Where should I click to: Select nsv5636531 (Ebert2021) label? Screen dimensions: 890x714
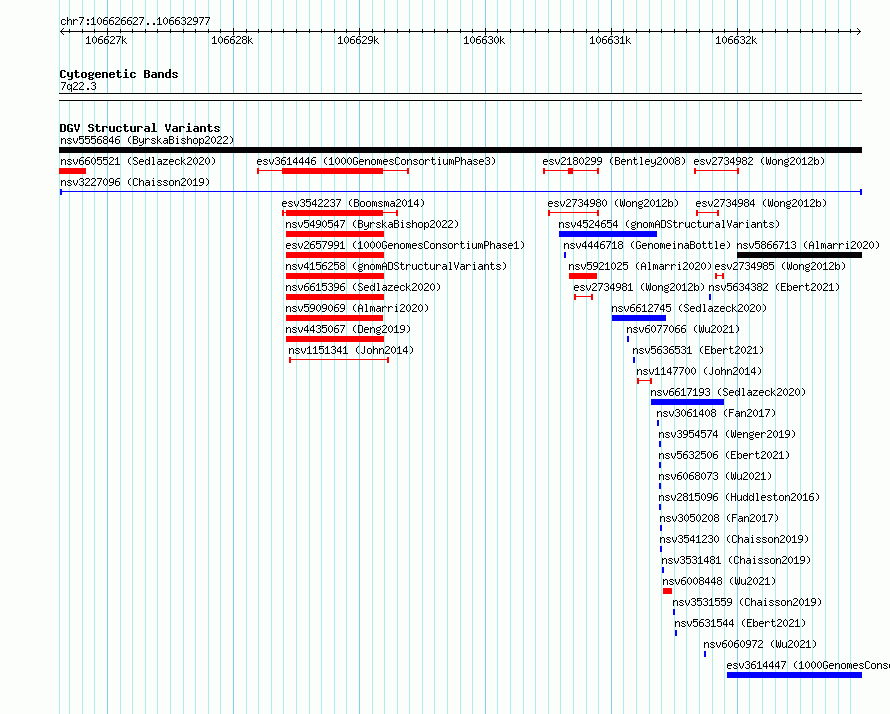pos(698,350)
